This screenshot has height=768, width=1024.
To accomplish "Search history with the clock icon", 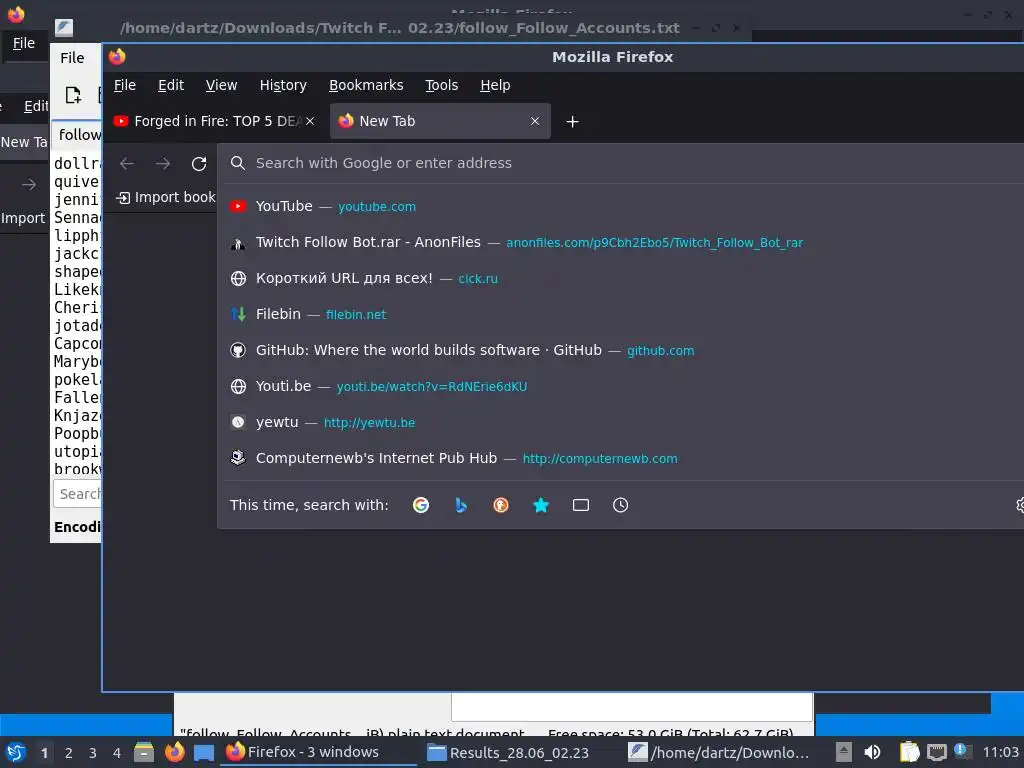I will [620, 505].
